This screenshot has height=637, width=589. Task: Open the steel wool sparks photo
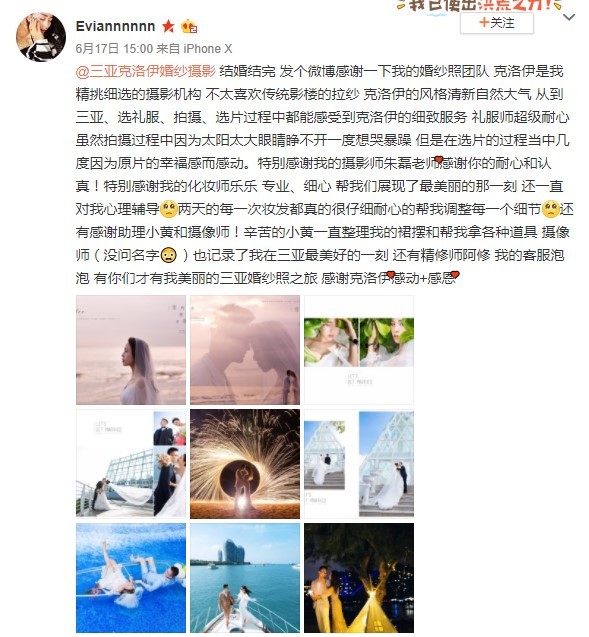(x=245, y=464)
